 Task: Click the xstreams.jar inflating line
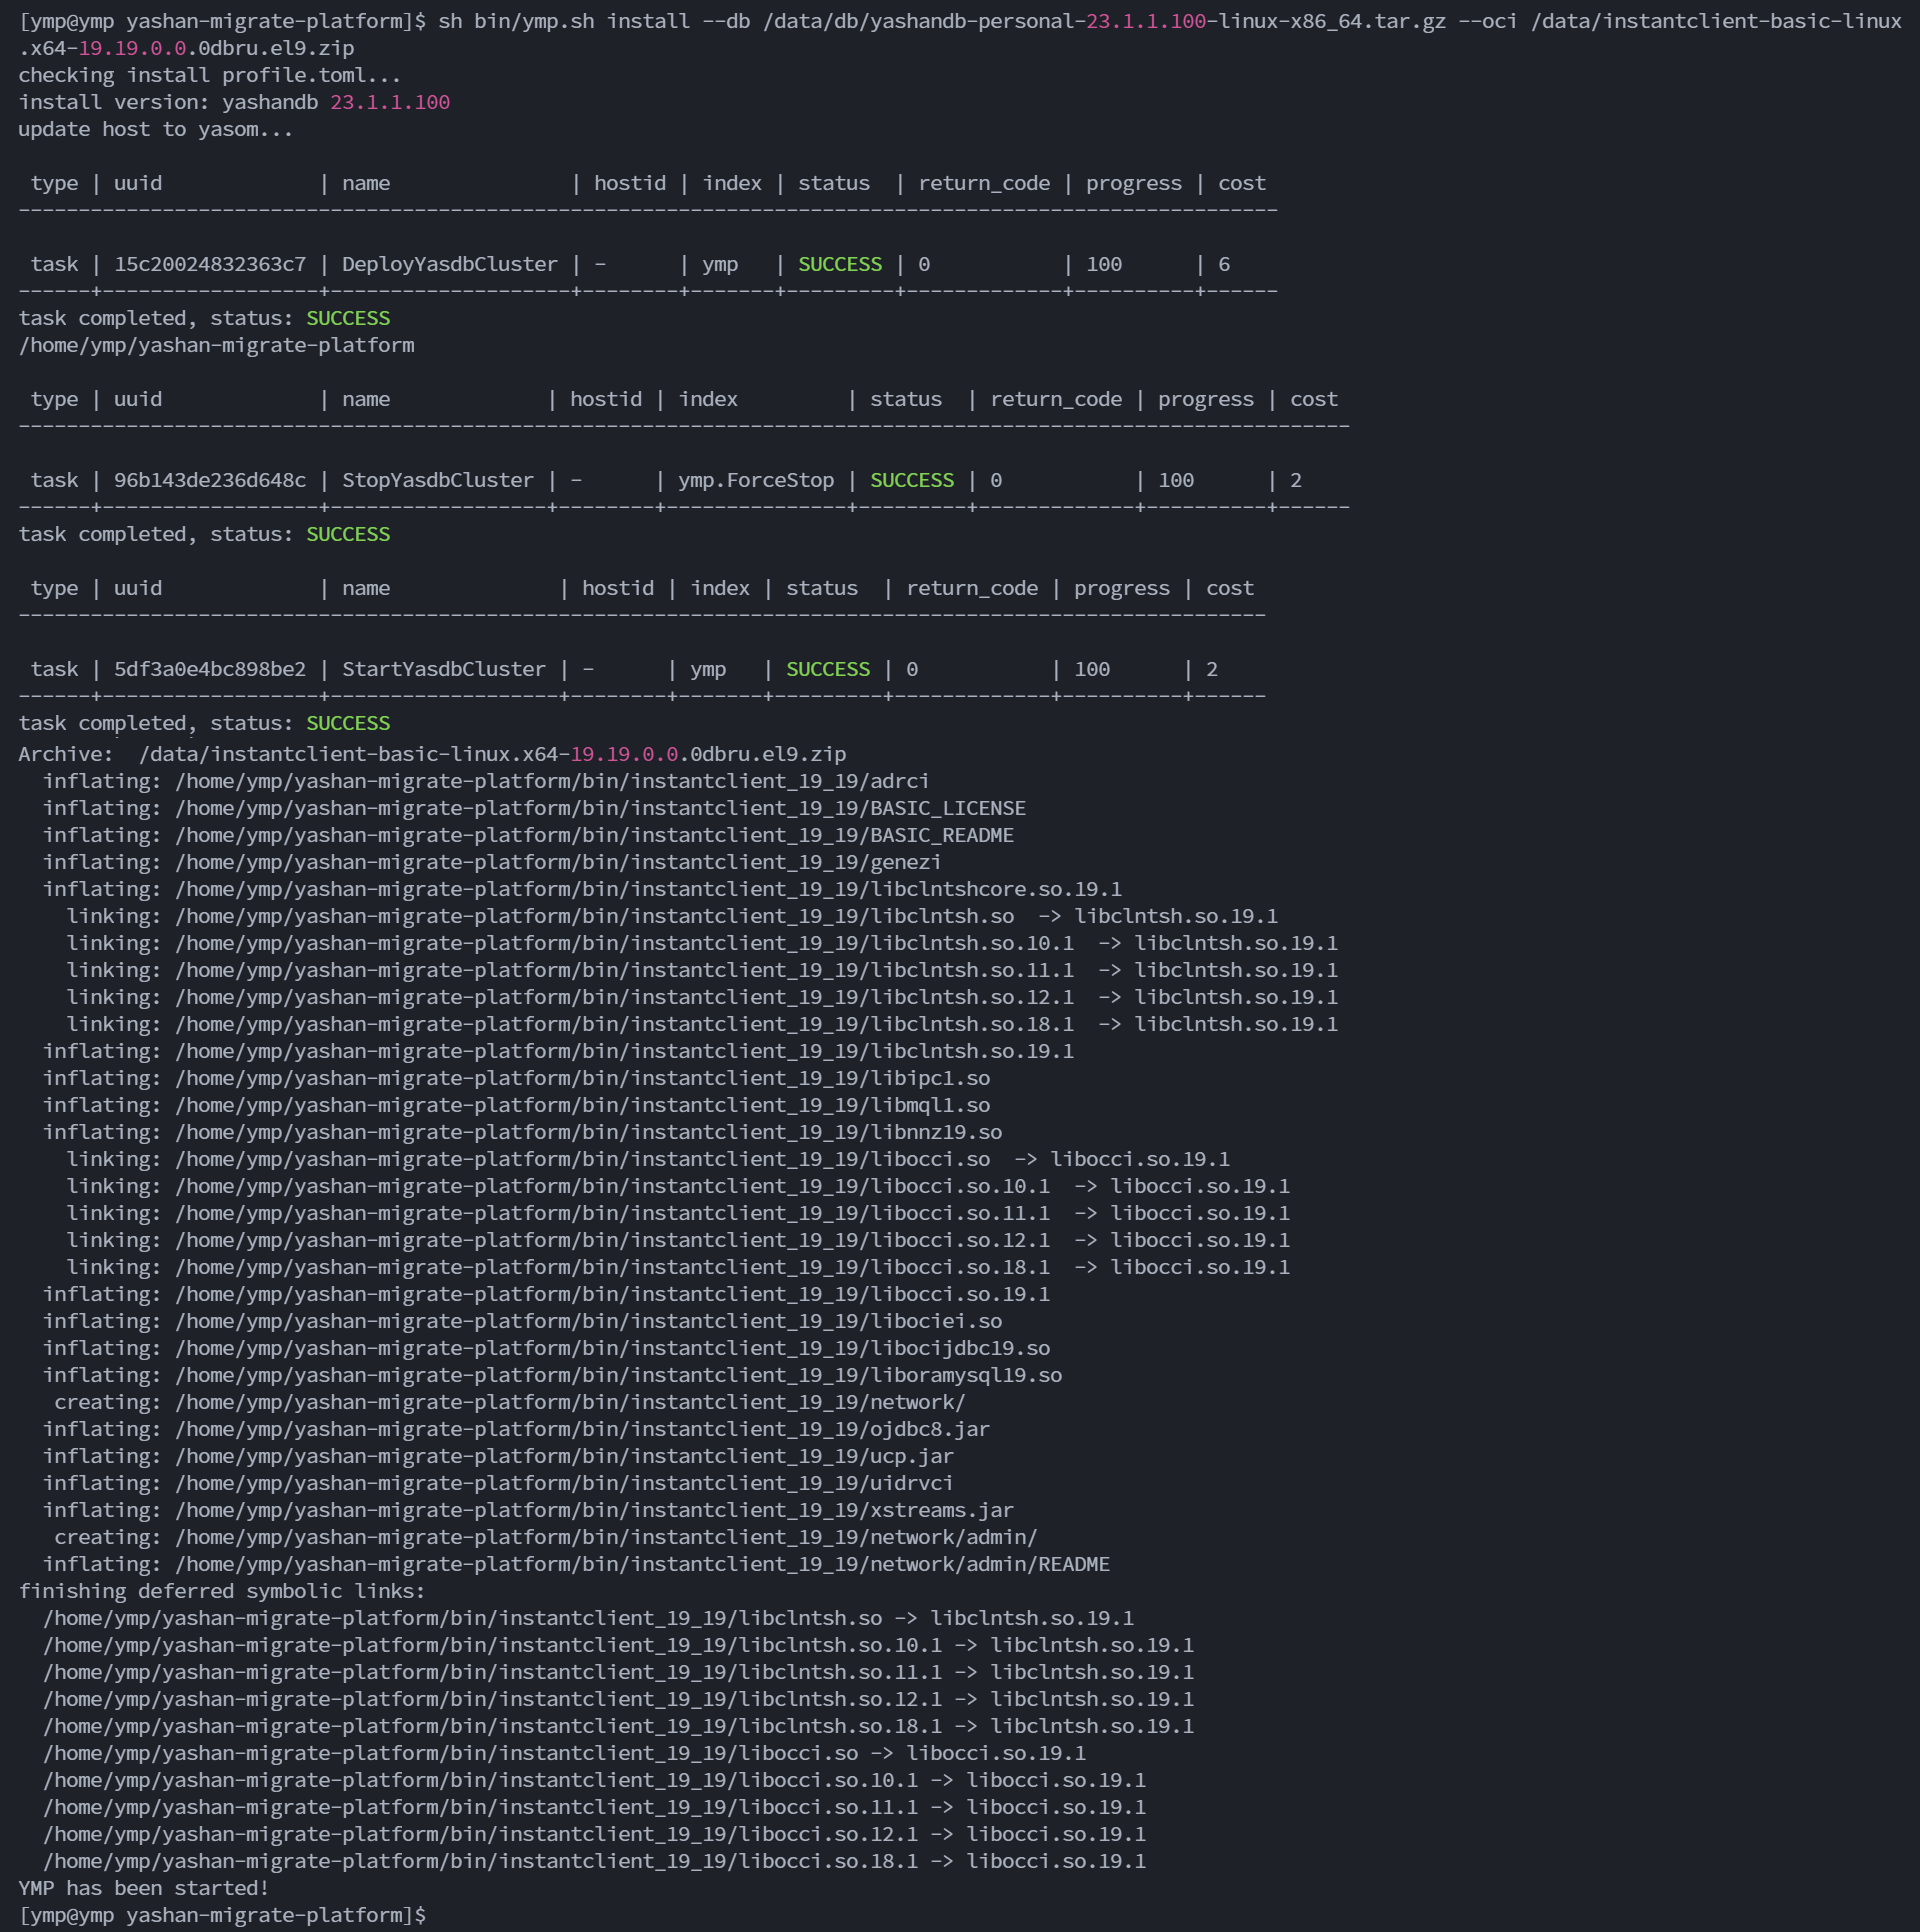click(x=528, y=1510)
